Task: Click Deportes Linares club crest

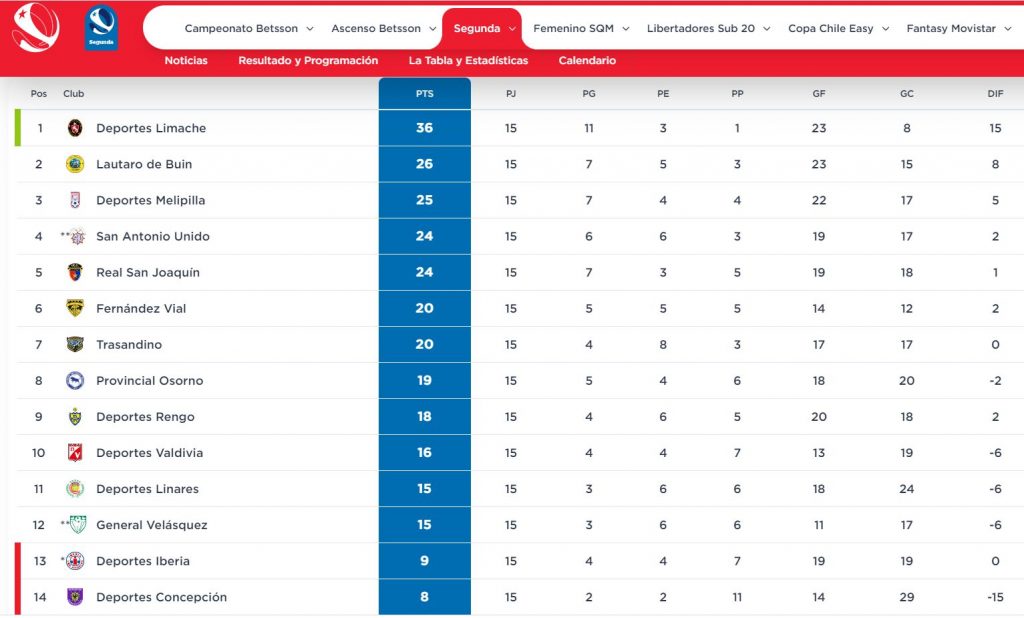Action: [x=75, y=489]
